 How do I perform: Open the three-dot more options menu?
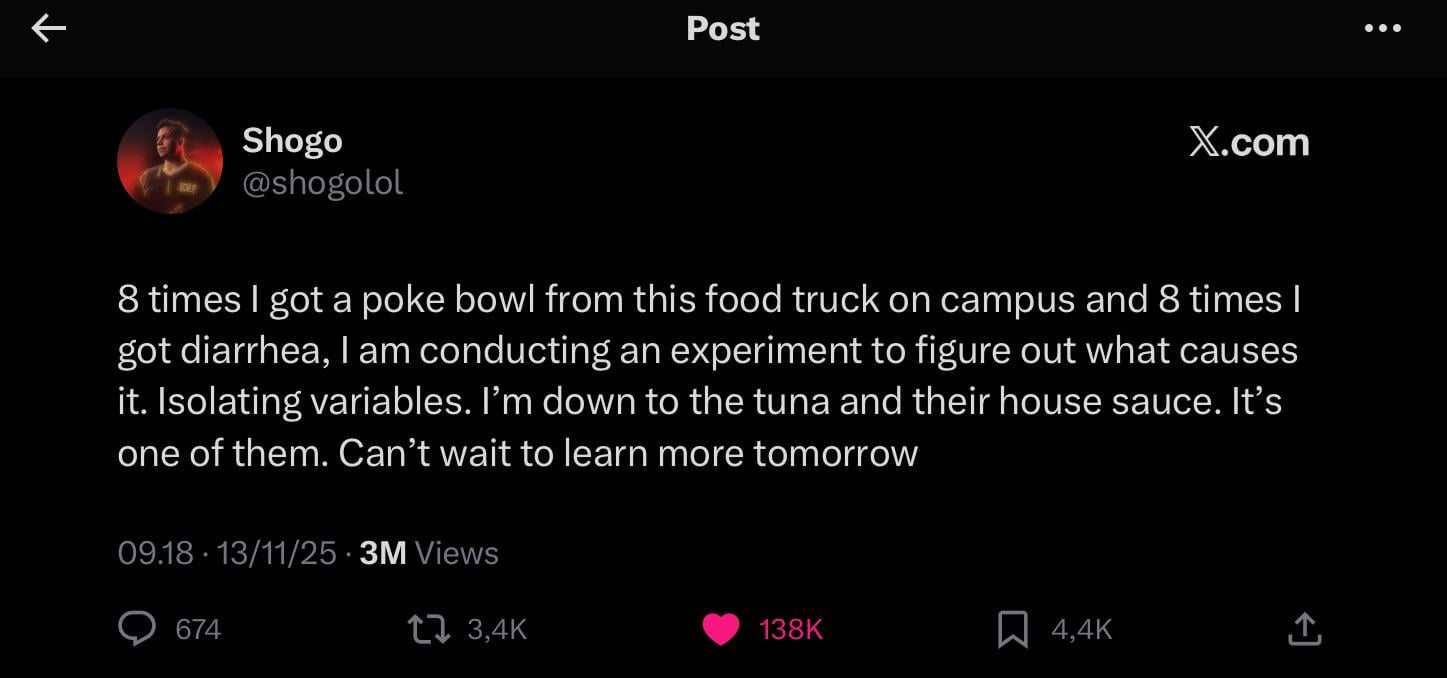[1382, 29]
